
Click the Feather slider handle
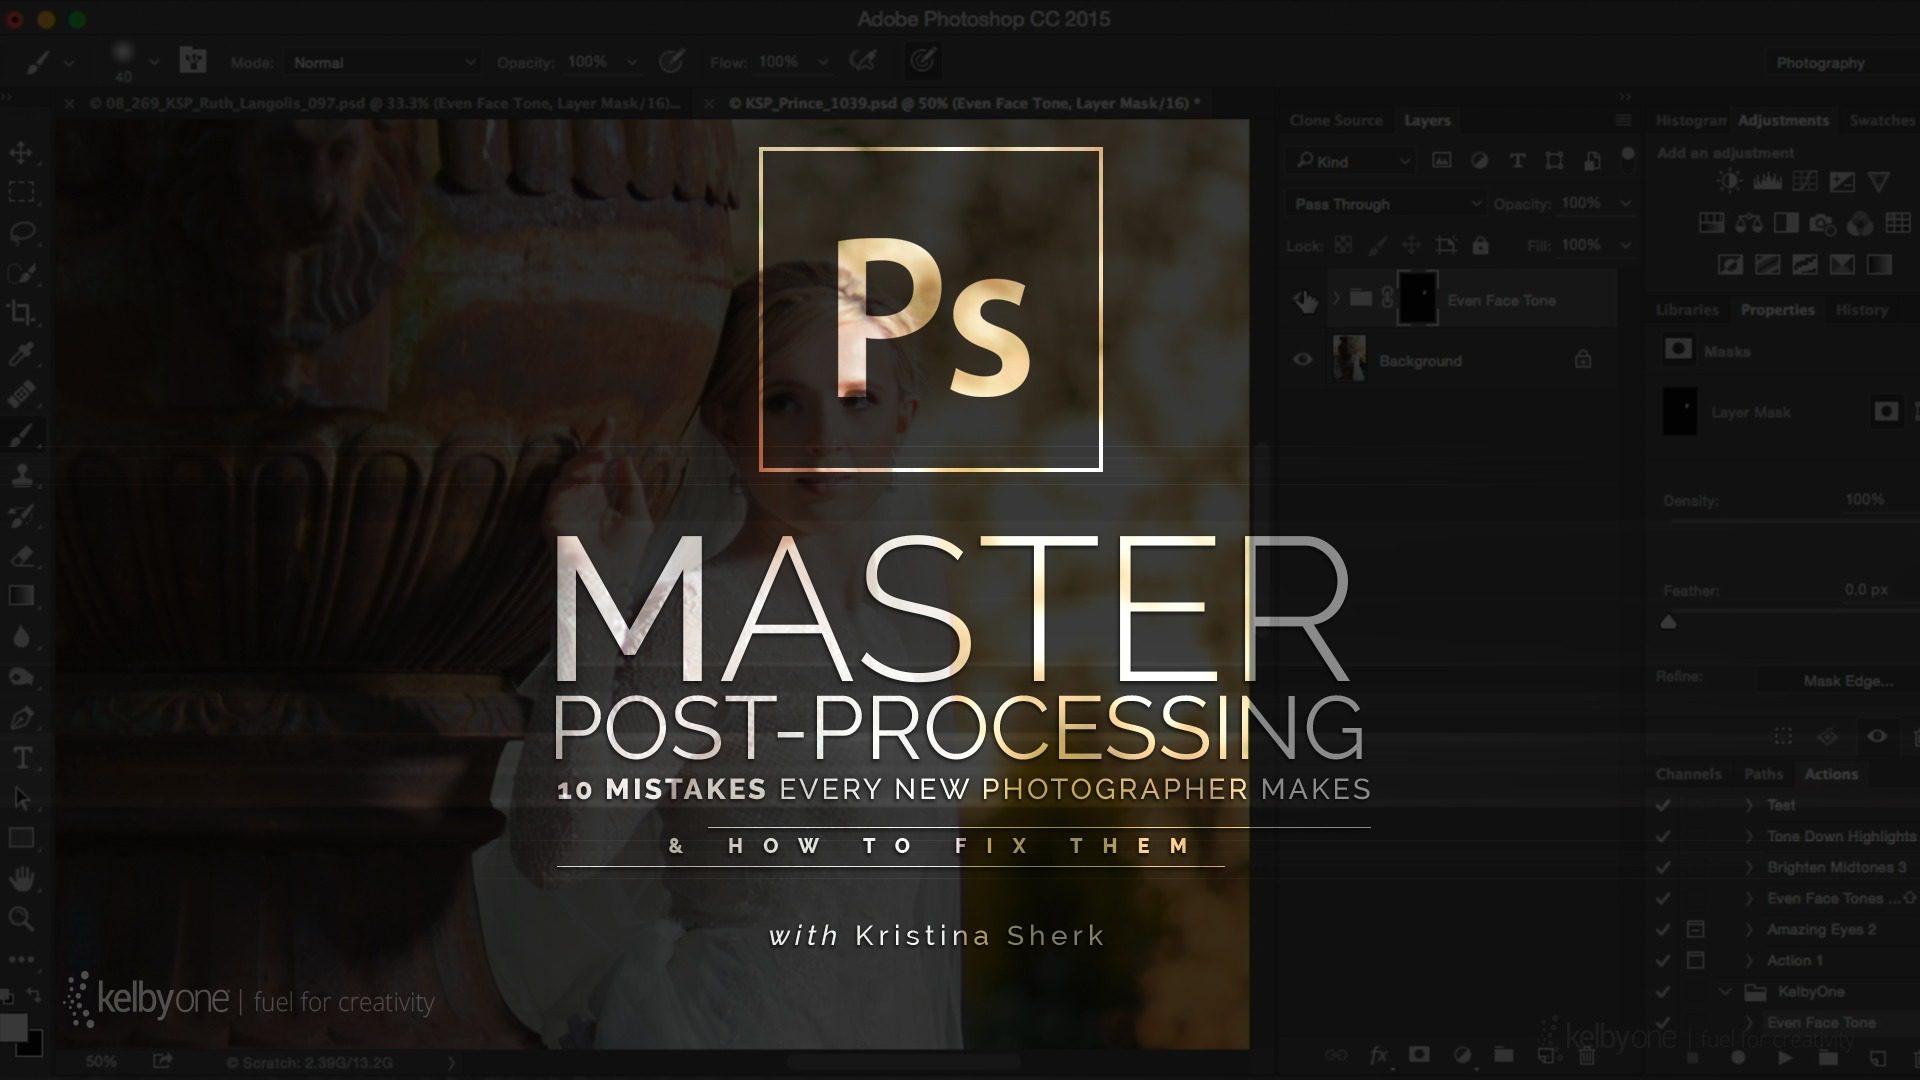coord(1668,622)
